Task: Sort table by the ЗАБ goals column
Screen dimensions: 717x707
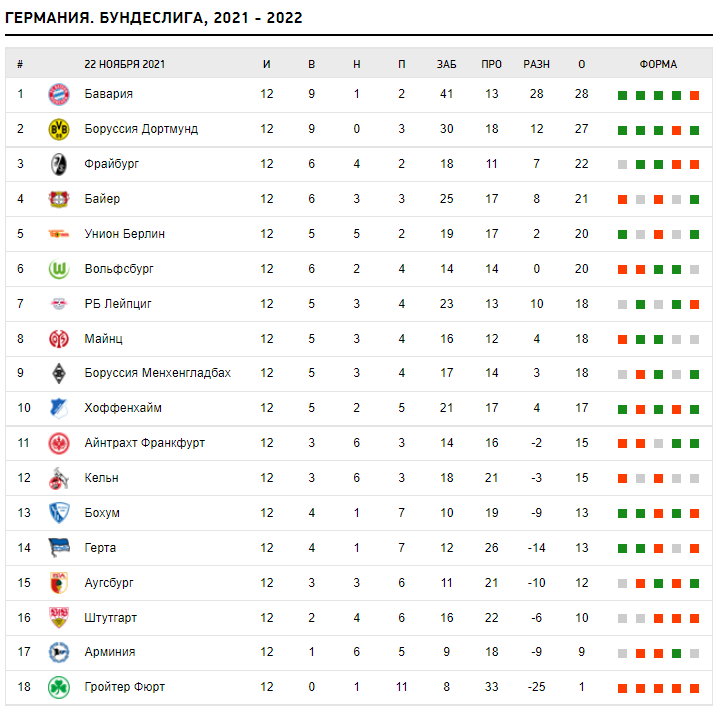Action: click(x=446, y=64)
